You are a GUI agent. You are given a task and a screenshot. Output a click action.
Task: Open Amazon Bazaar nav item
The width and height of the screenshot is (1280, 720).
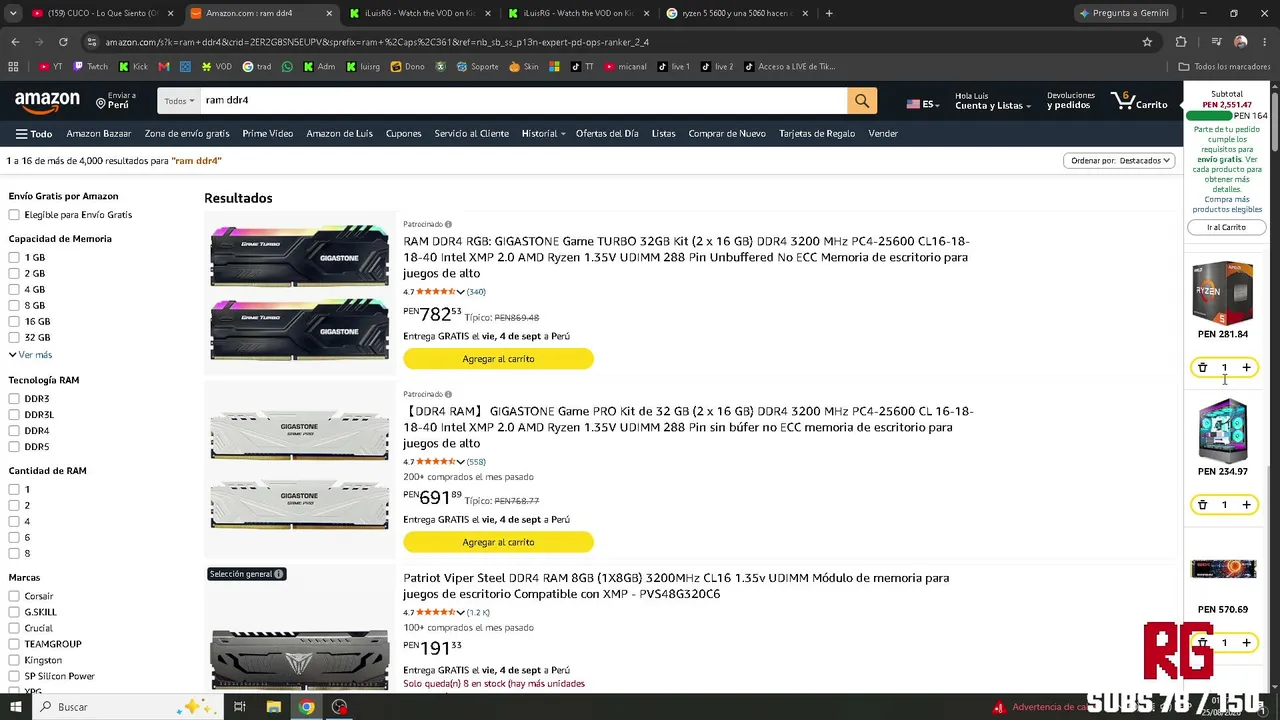coord(99,133)
